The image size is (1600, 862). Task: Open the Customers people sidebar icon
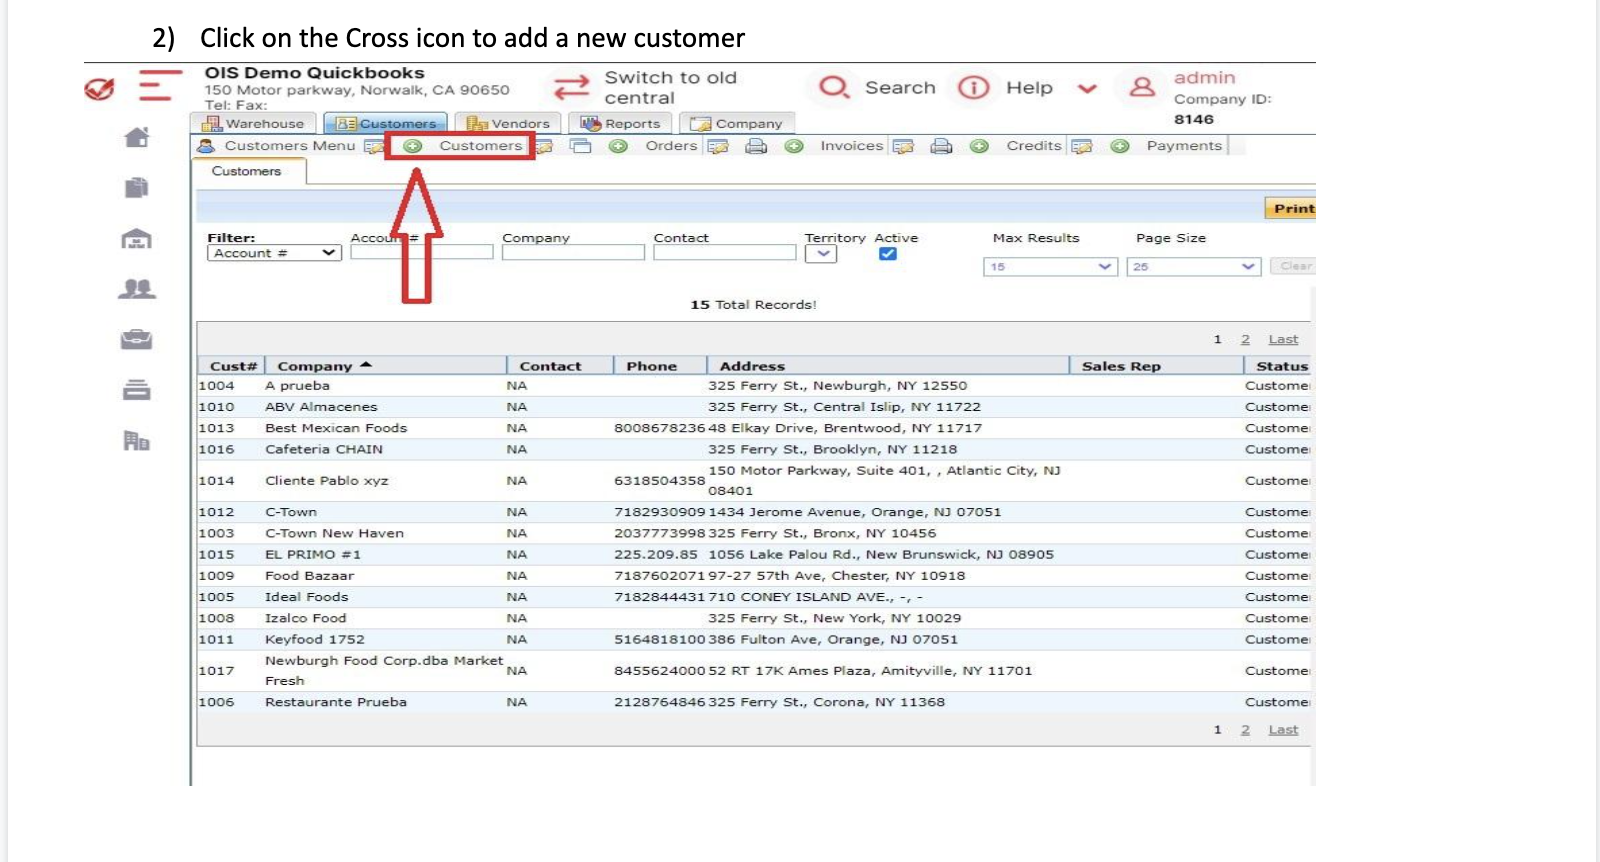[136, 289]
